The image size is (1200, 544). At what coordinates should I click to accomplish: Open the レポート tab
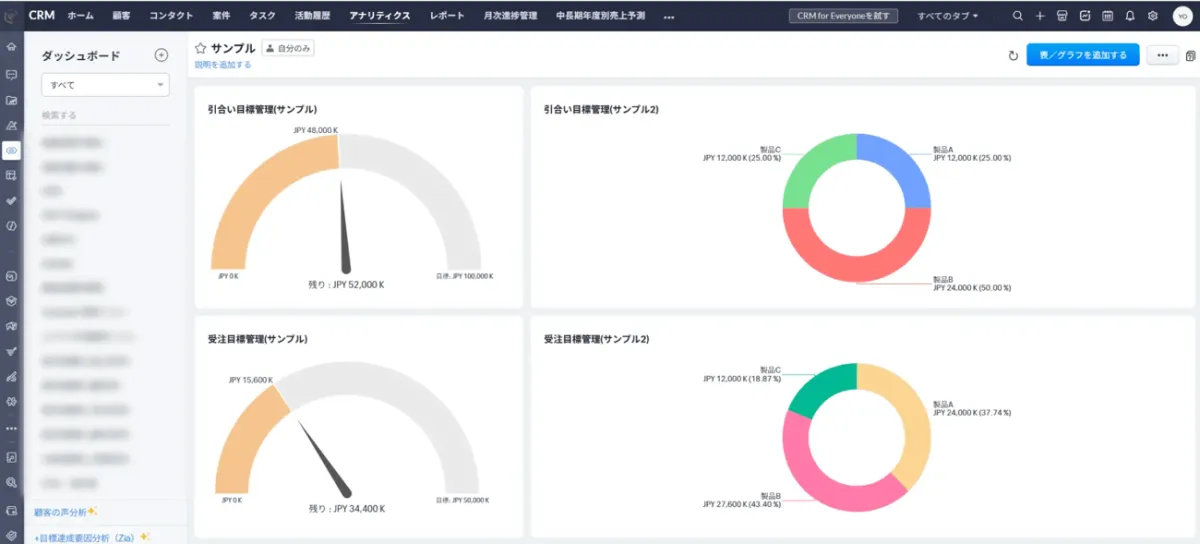point(446,16)
